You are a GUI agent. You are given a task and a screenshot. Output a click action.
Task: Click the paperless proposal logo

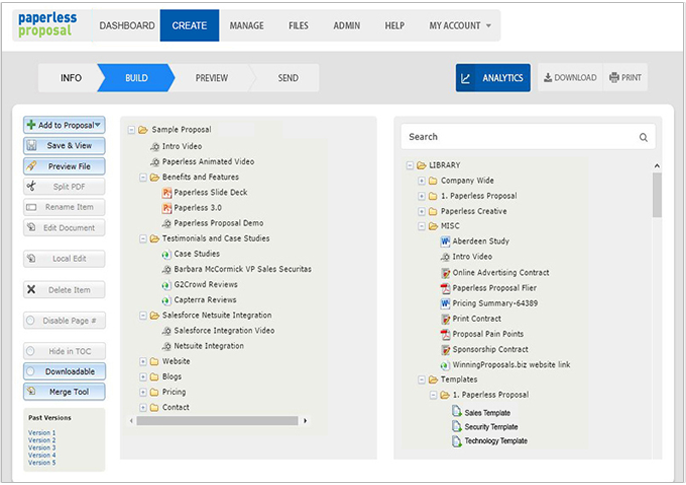[47, 24]
